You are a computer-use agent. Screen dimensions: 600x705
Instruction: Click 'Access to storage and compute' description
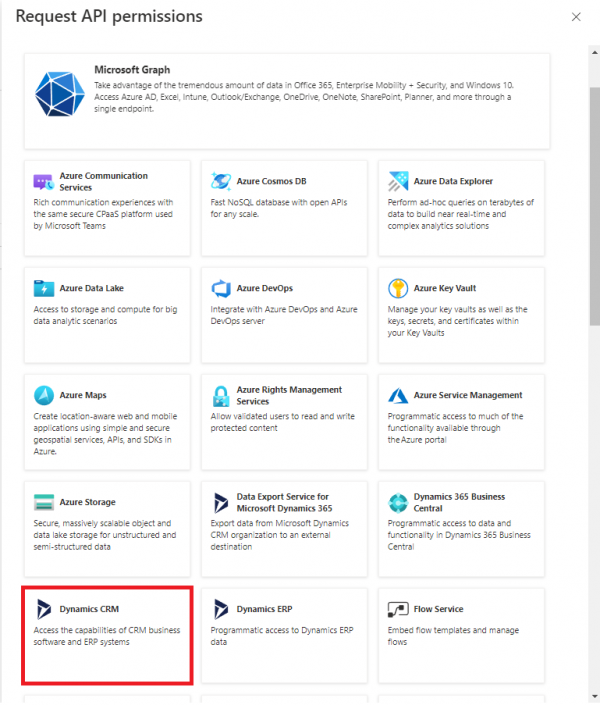(x=105, y=315)
